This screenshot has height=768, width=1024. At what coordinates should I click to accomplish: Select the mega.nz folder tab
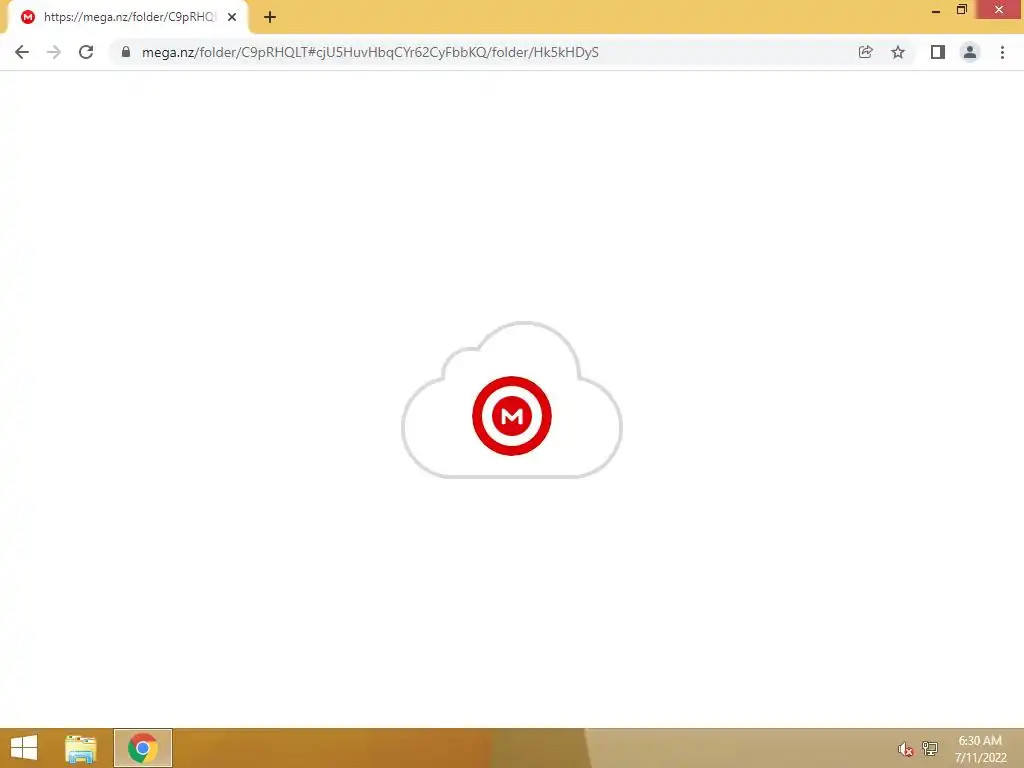point(128,18)
